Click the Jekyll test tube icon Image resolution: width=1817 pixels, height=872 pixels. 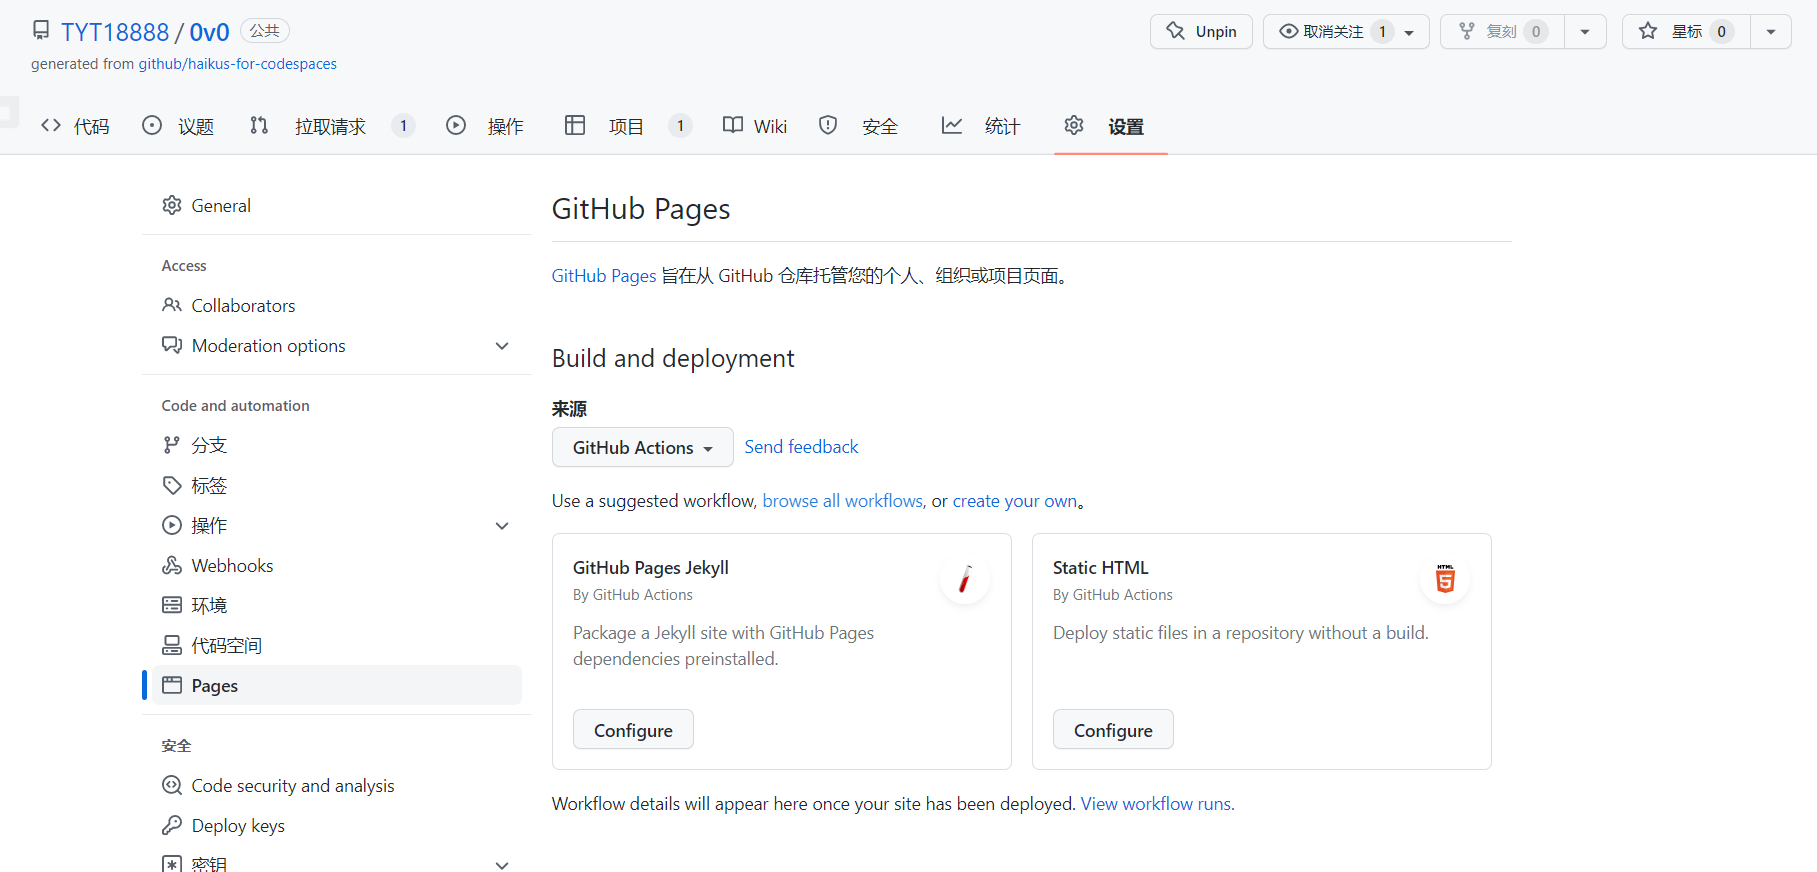click(x=965, y=580)
